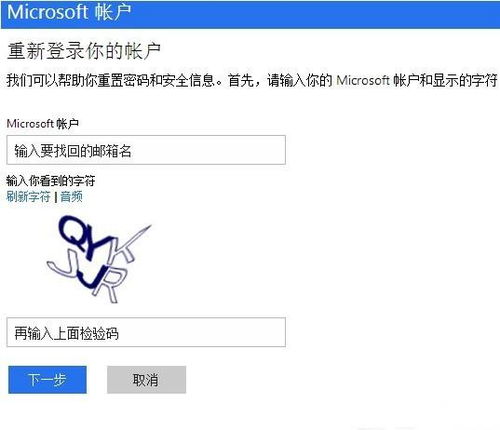Click the 再输入上面检验码 placeholder text
Image resolution: width=500 pixels, height=430 pixels.
66,333
